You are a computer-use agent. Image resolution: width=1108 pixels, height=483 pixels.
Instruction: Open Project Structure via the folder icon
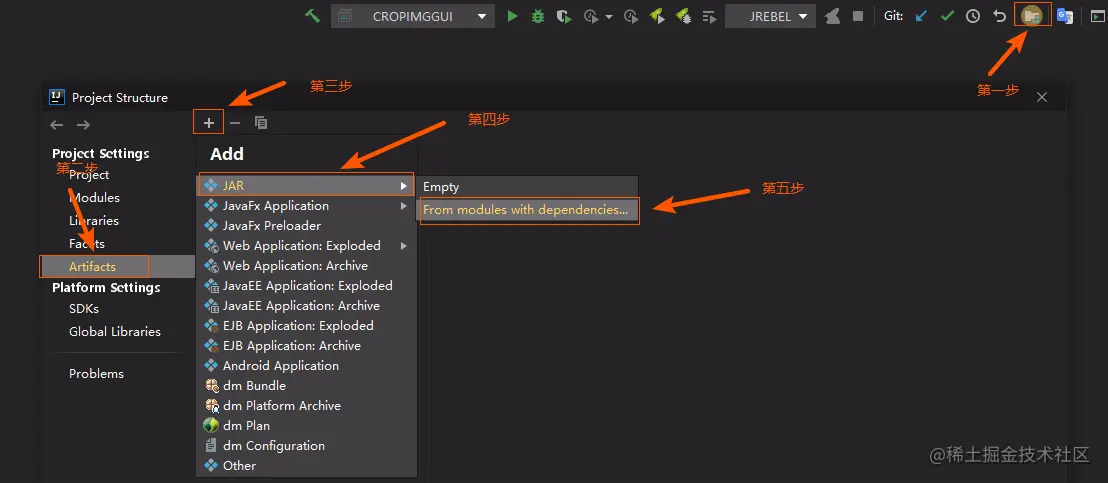pyautogui.click(x=1032, y=15)
